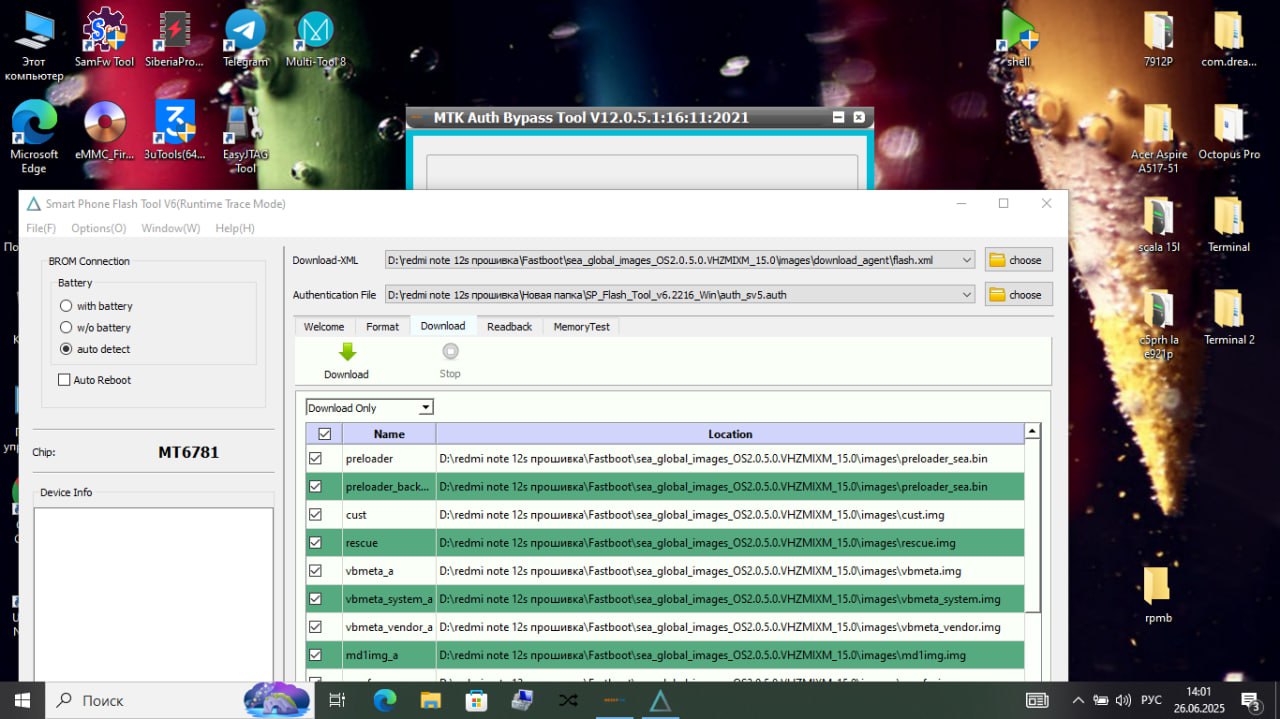Open the Help(H) menu
This screenshot has height=719, width=1280.
(x=235, y=228)
